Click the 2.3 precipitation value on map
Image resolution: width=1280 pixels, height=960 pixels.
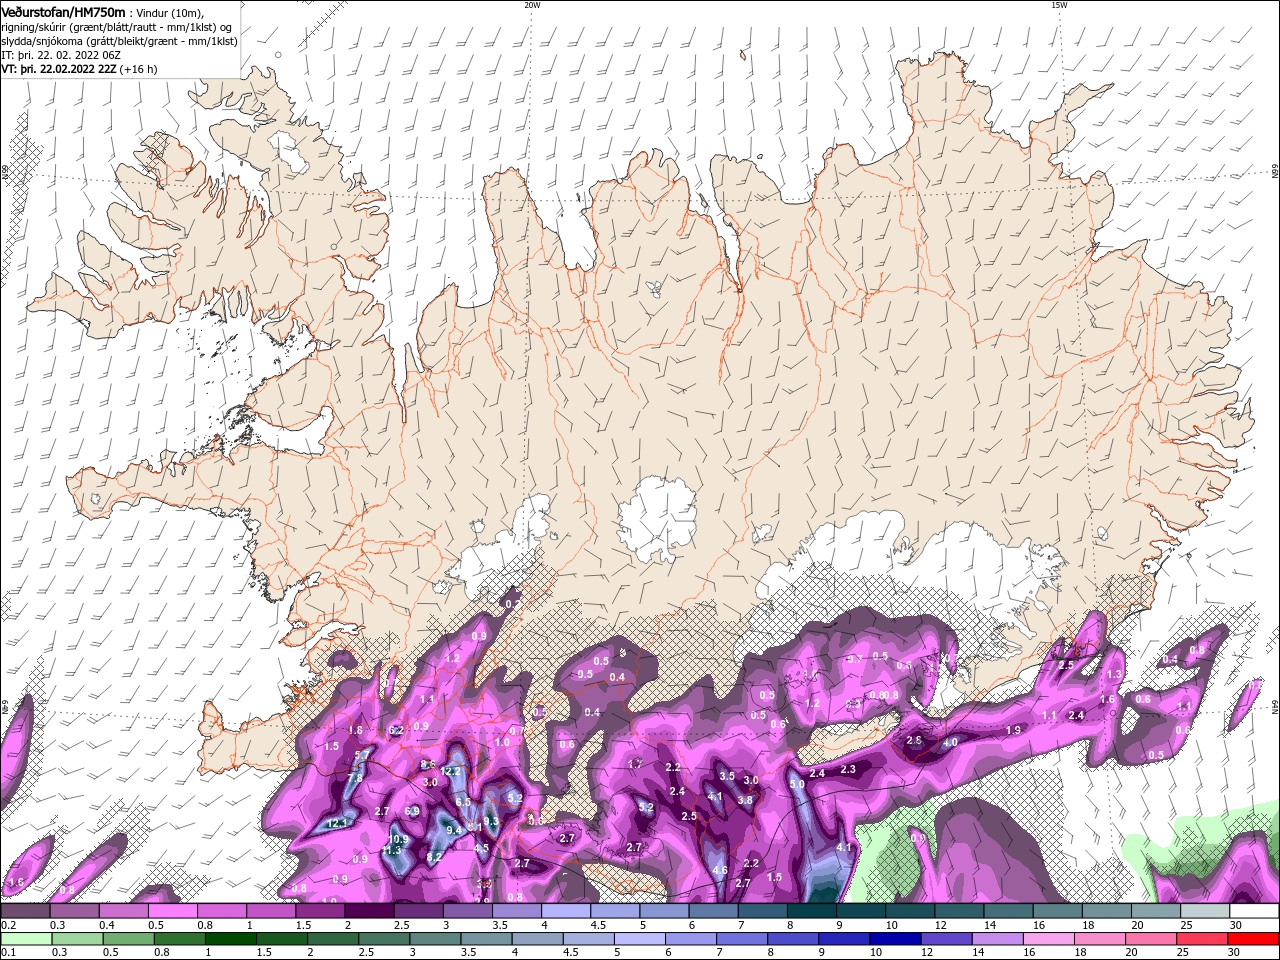[x=848, y=769]
